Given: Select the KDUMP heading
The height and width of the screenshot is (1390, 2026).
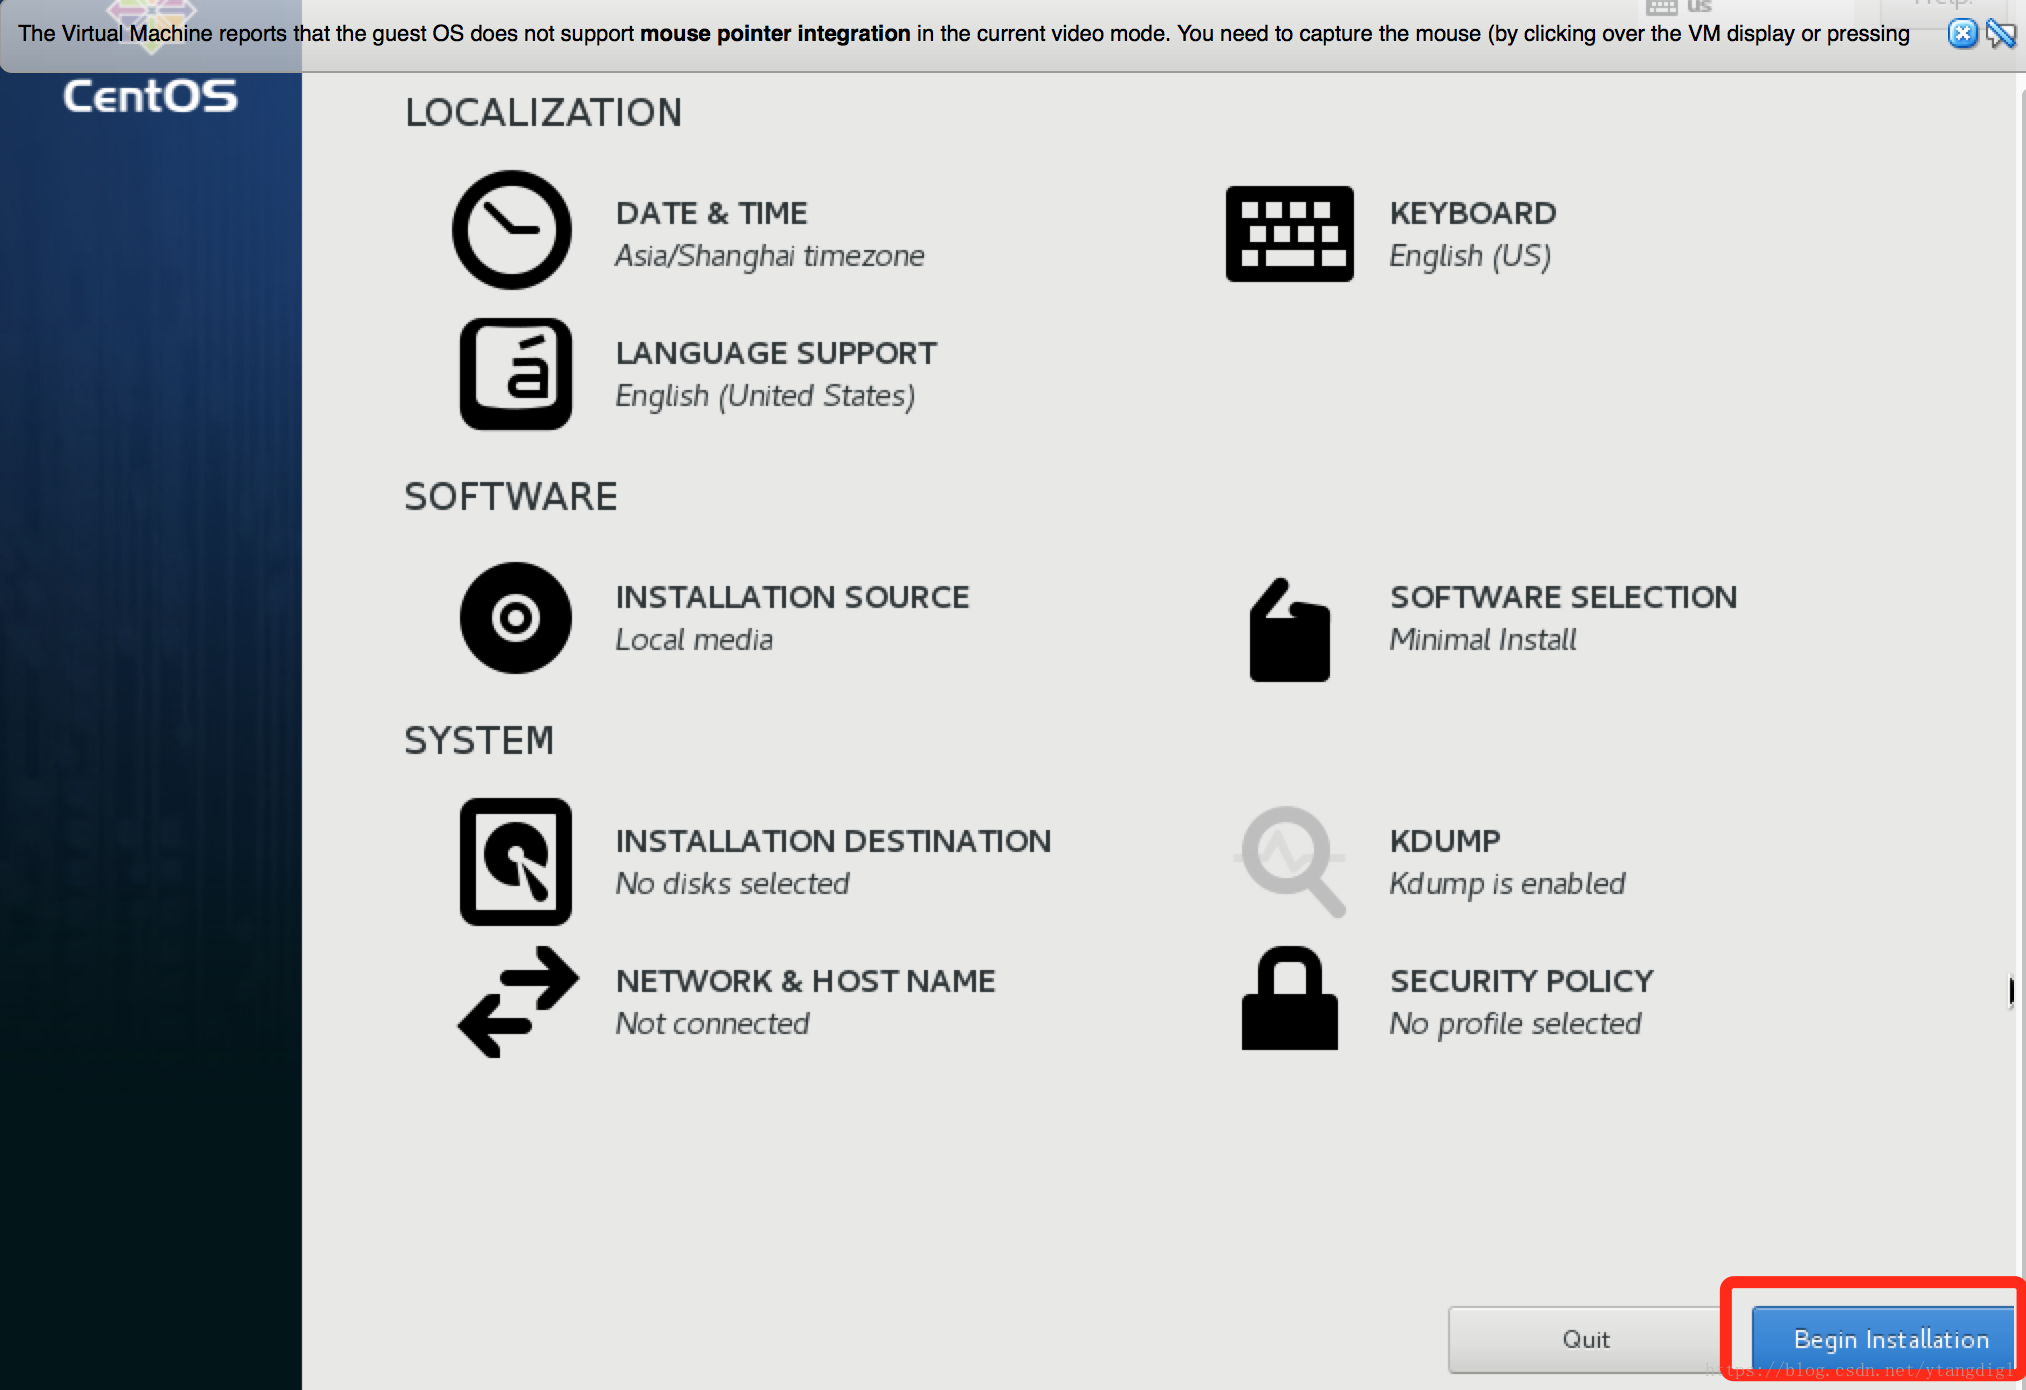Looking at the screenshot, I should tap(1445, 841).
